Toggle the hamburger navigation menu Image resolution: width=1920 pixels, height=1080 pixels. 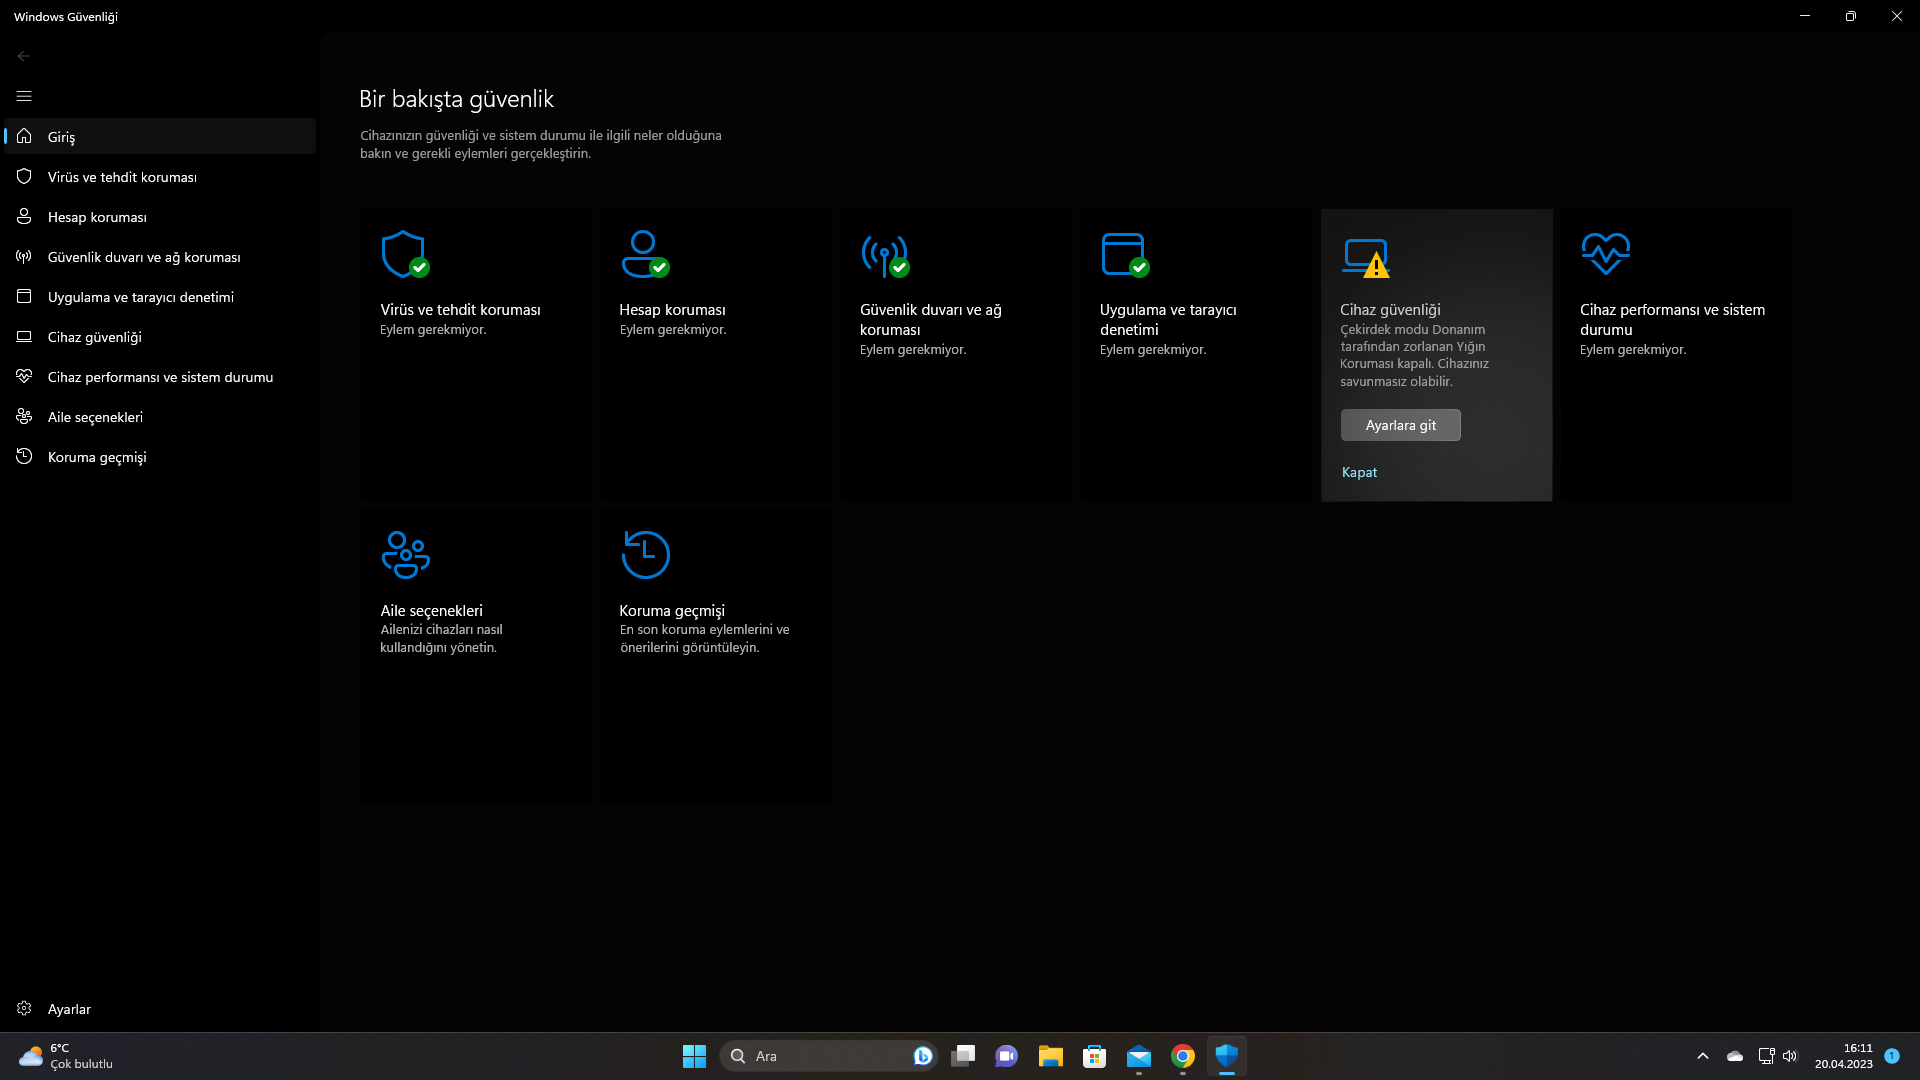[24, 96]
